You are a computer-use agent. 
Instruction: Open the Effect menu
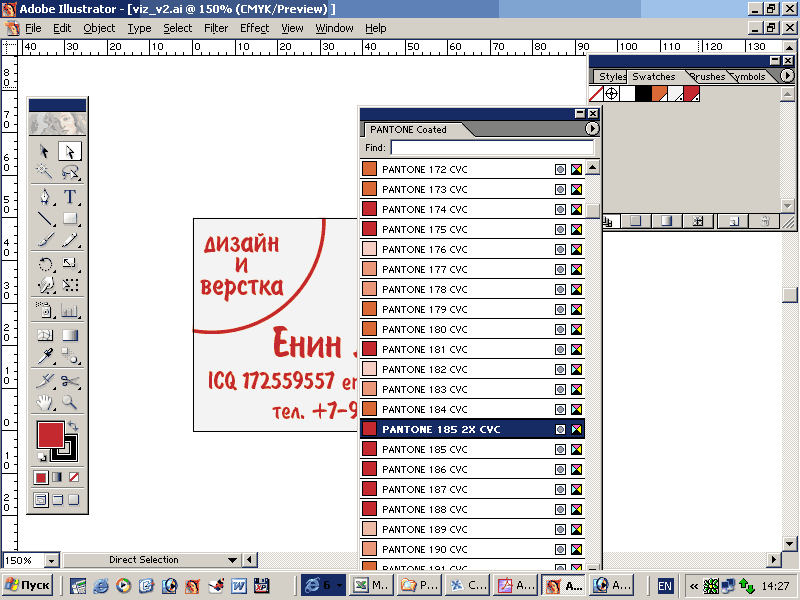(254, 28)
